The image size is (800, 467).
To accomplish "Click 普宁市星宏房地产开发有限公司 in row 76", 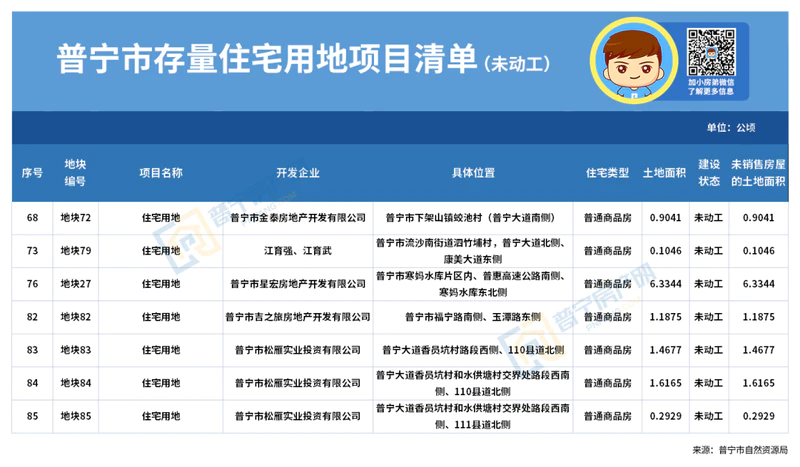I will [x=296, y=283].
